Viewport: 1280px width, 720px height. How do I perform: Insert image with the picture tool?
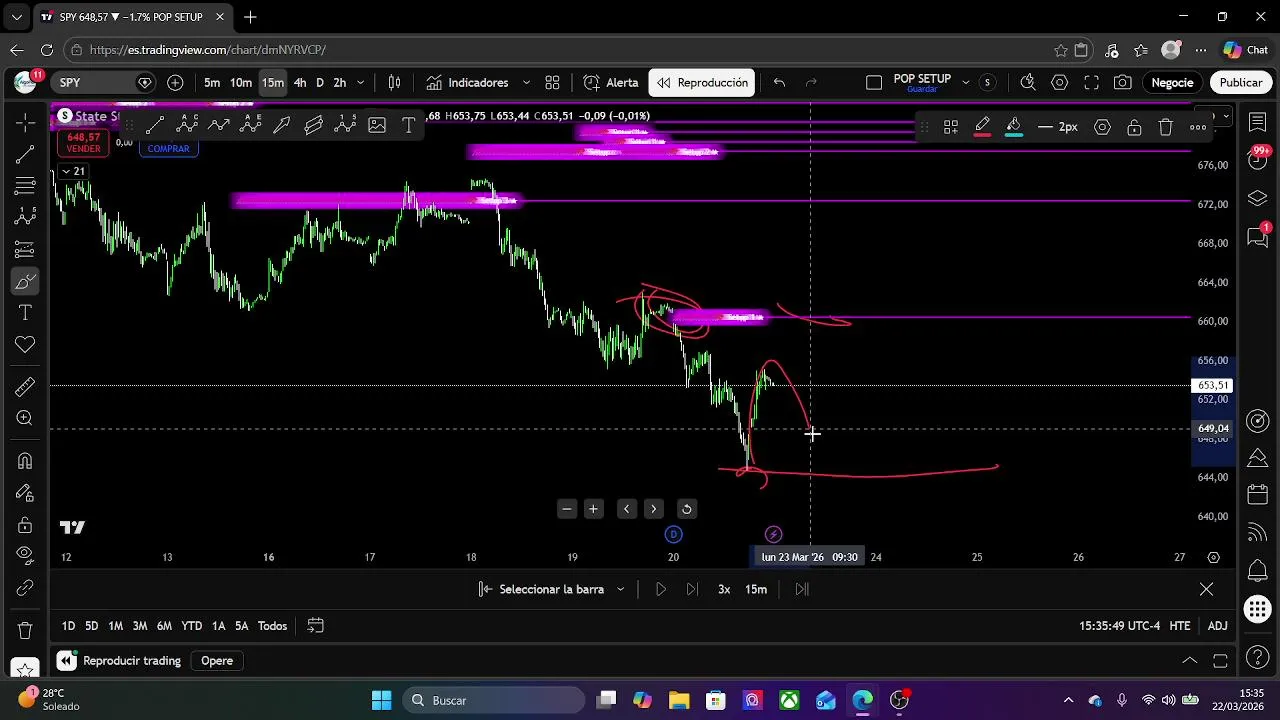377,125
